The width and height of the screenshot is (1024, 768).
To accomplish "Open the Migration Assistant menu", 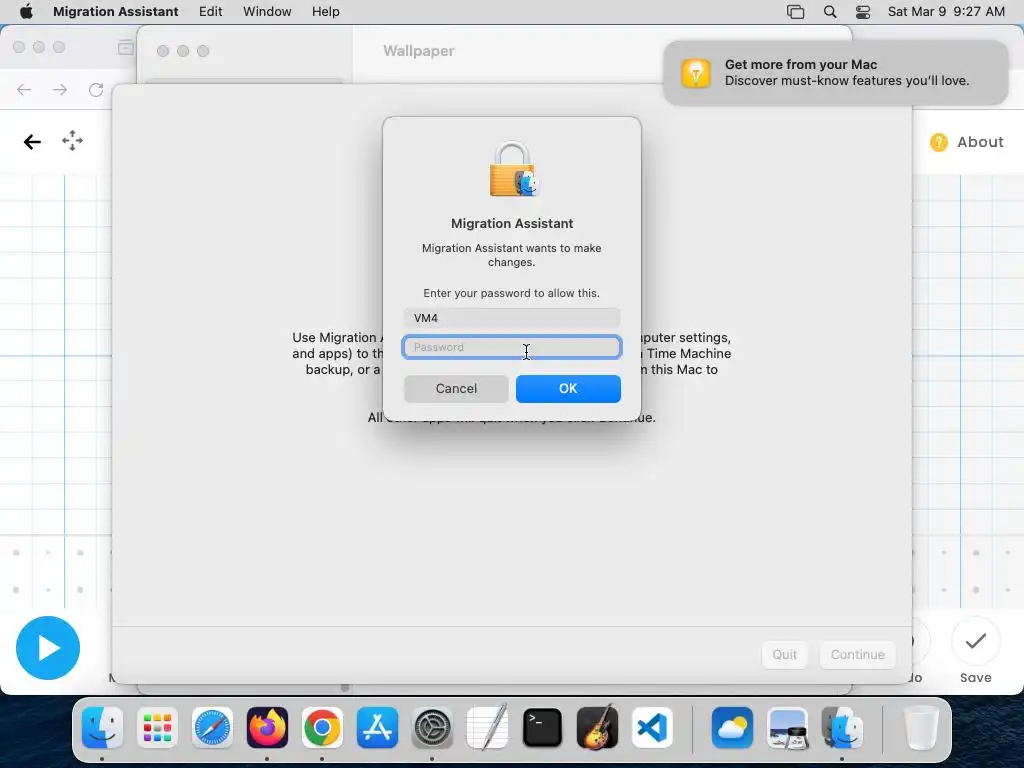I will [x=116, y=11].
